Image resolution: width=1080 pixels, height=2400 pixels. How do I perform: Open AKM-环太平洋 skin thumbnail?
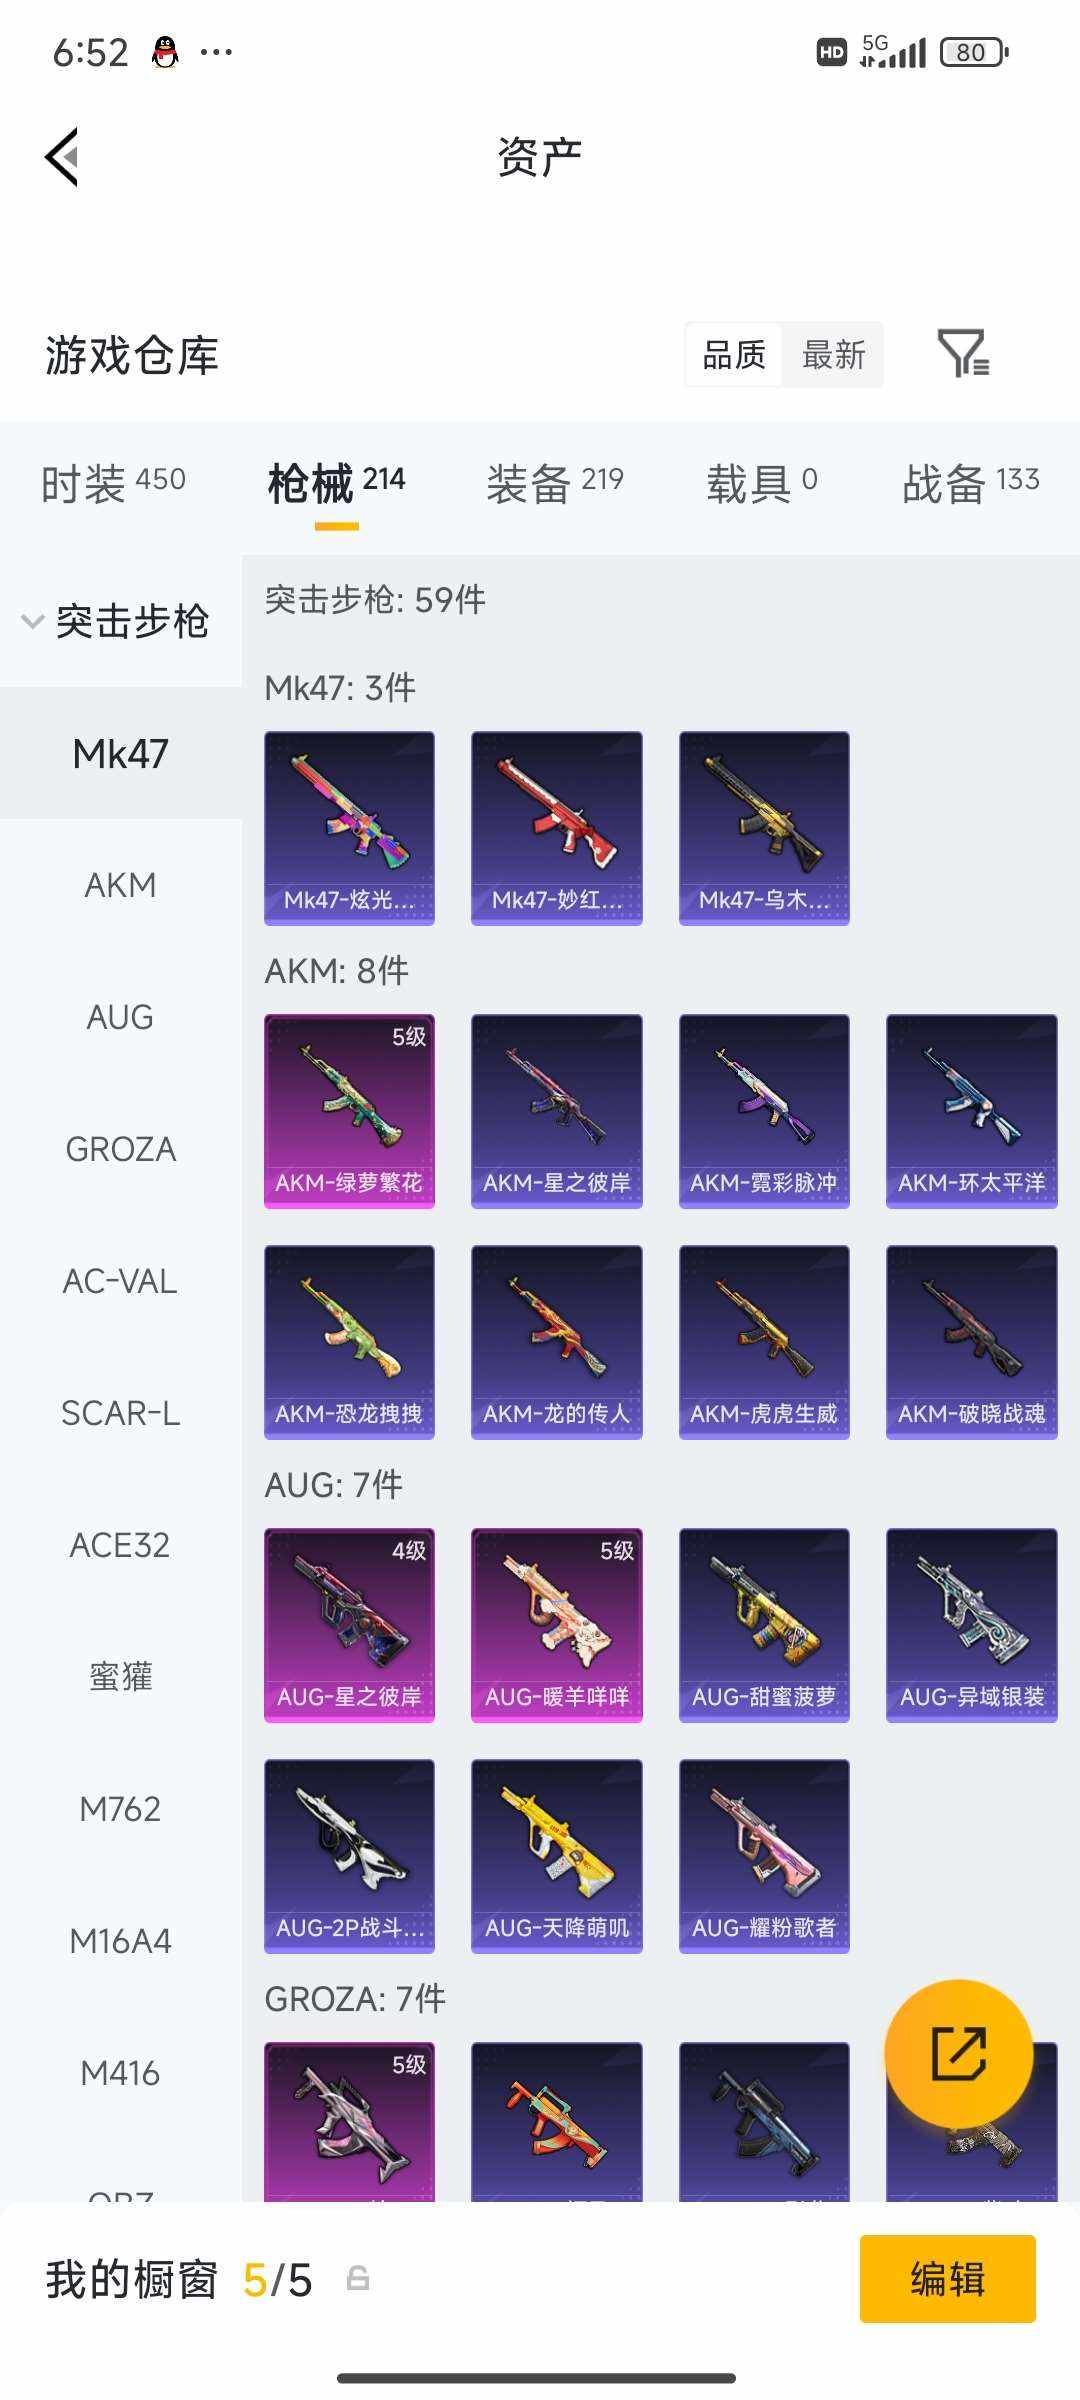tap(972, 1111)
